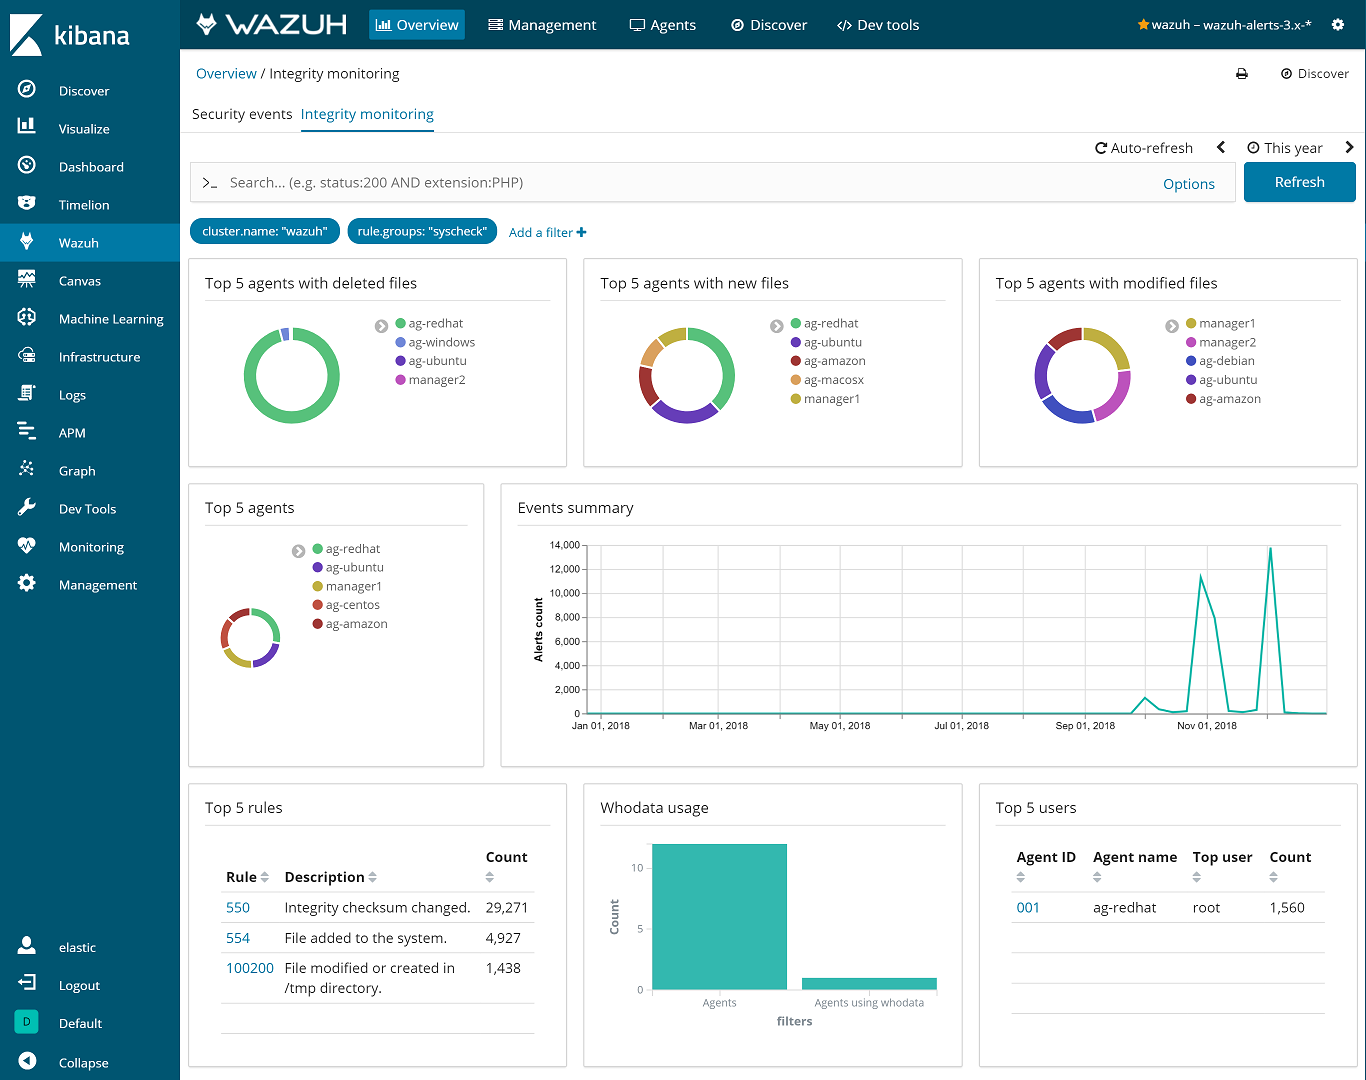Open the Timelion sidebar icon
The height and width of the screenshot is (1080, 1366).
(x=27, y=204)
